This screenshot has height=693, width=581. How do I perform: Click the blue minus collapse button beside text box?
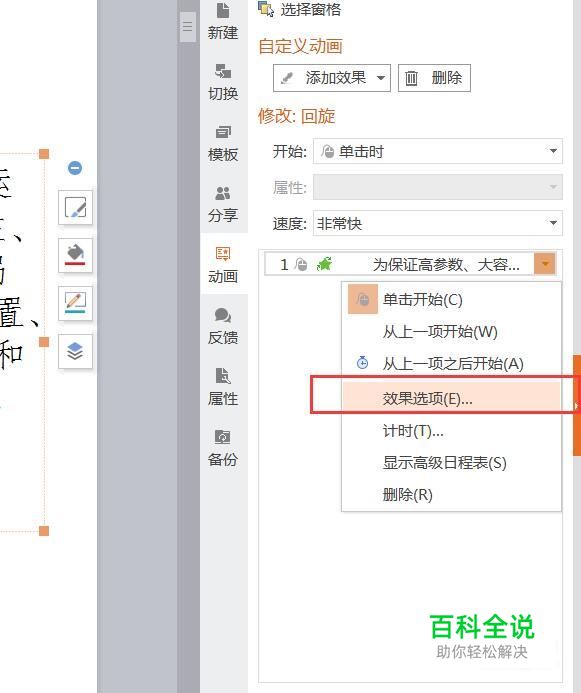[x=75, y=168]
